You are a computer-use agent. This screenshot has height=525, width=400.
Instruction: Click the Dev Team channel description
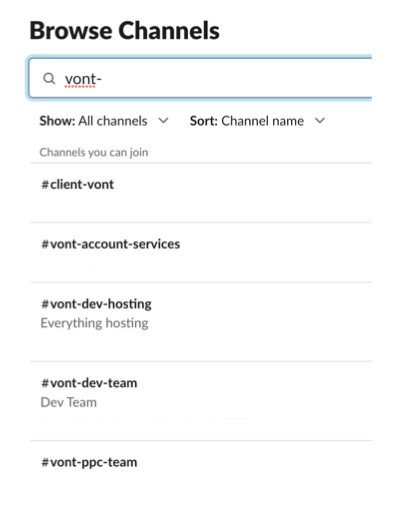69,402
